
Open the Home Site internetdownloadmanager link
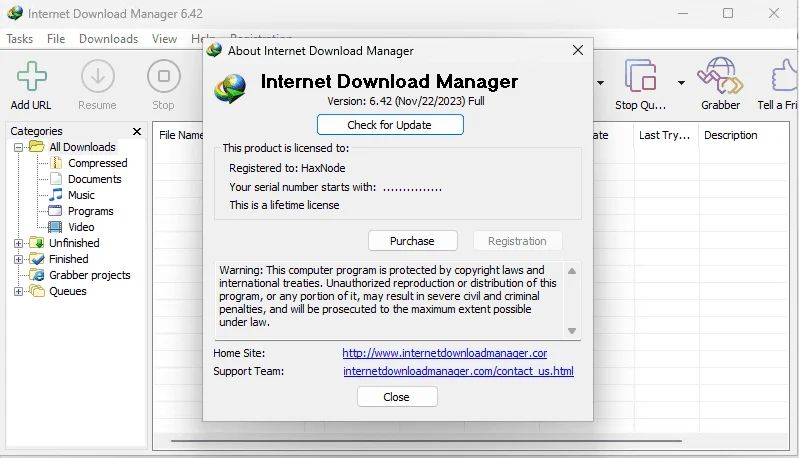[444, 353]
